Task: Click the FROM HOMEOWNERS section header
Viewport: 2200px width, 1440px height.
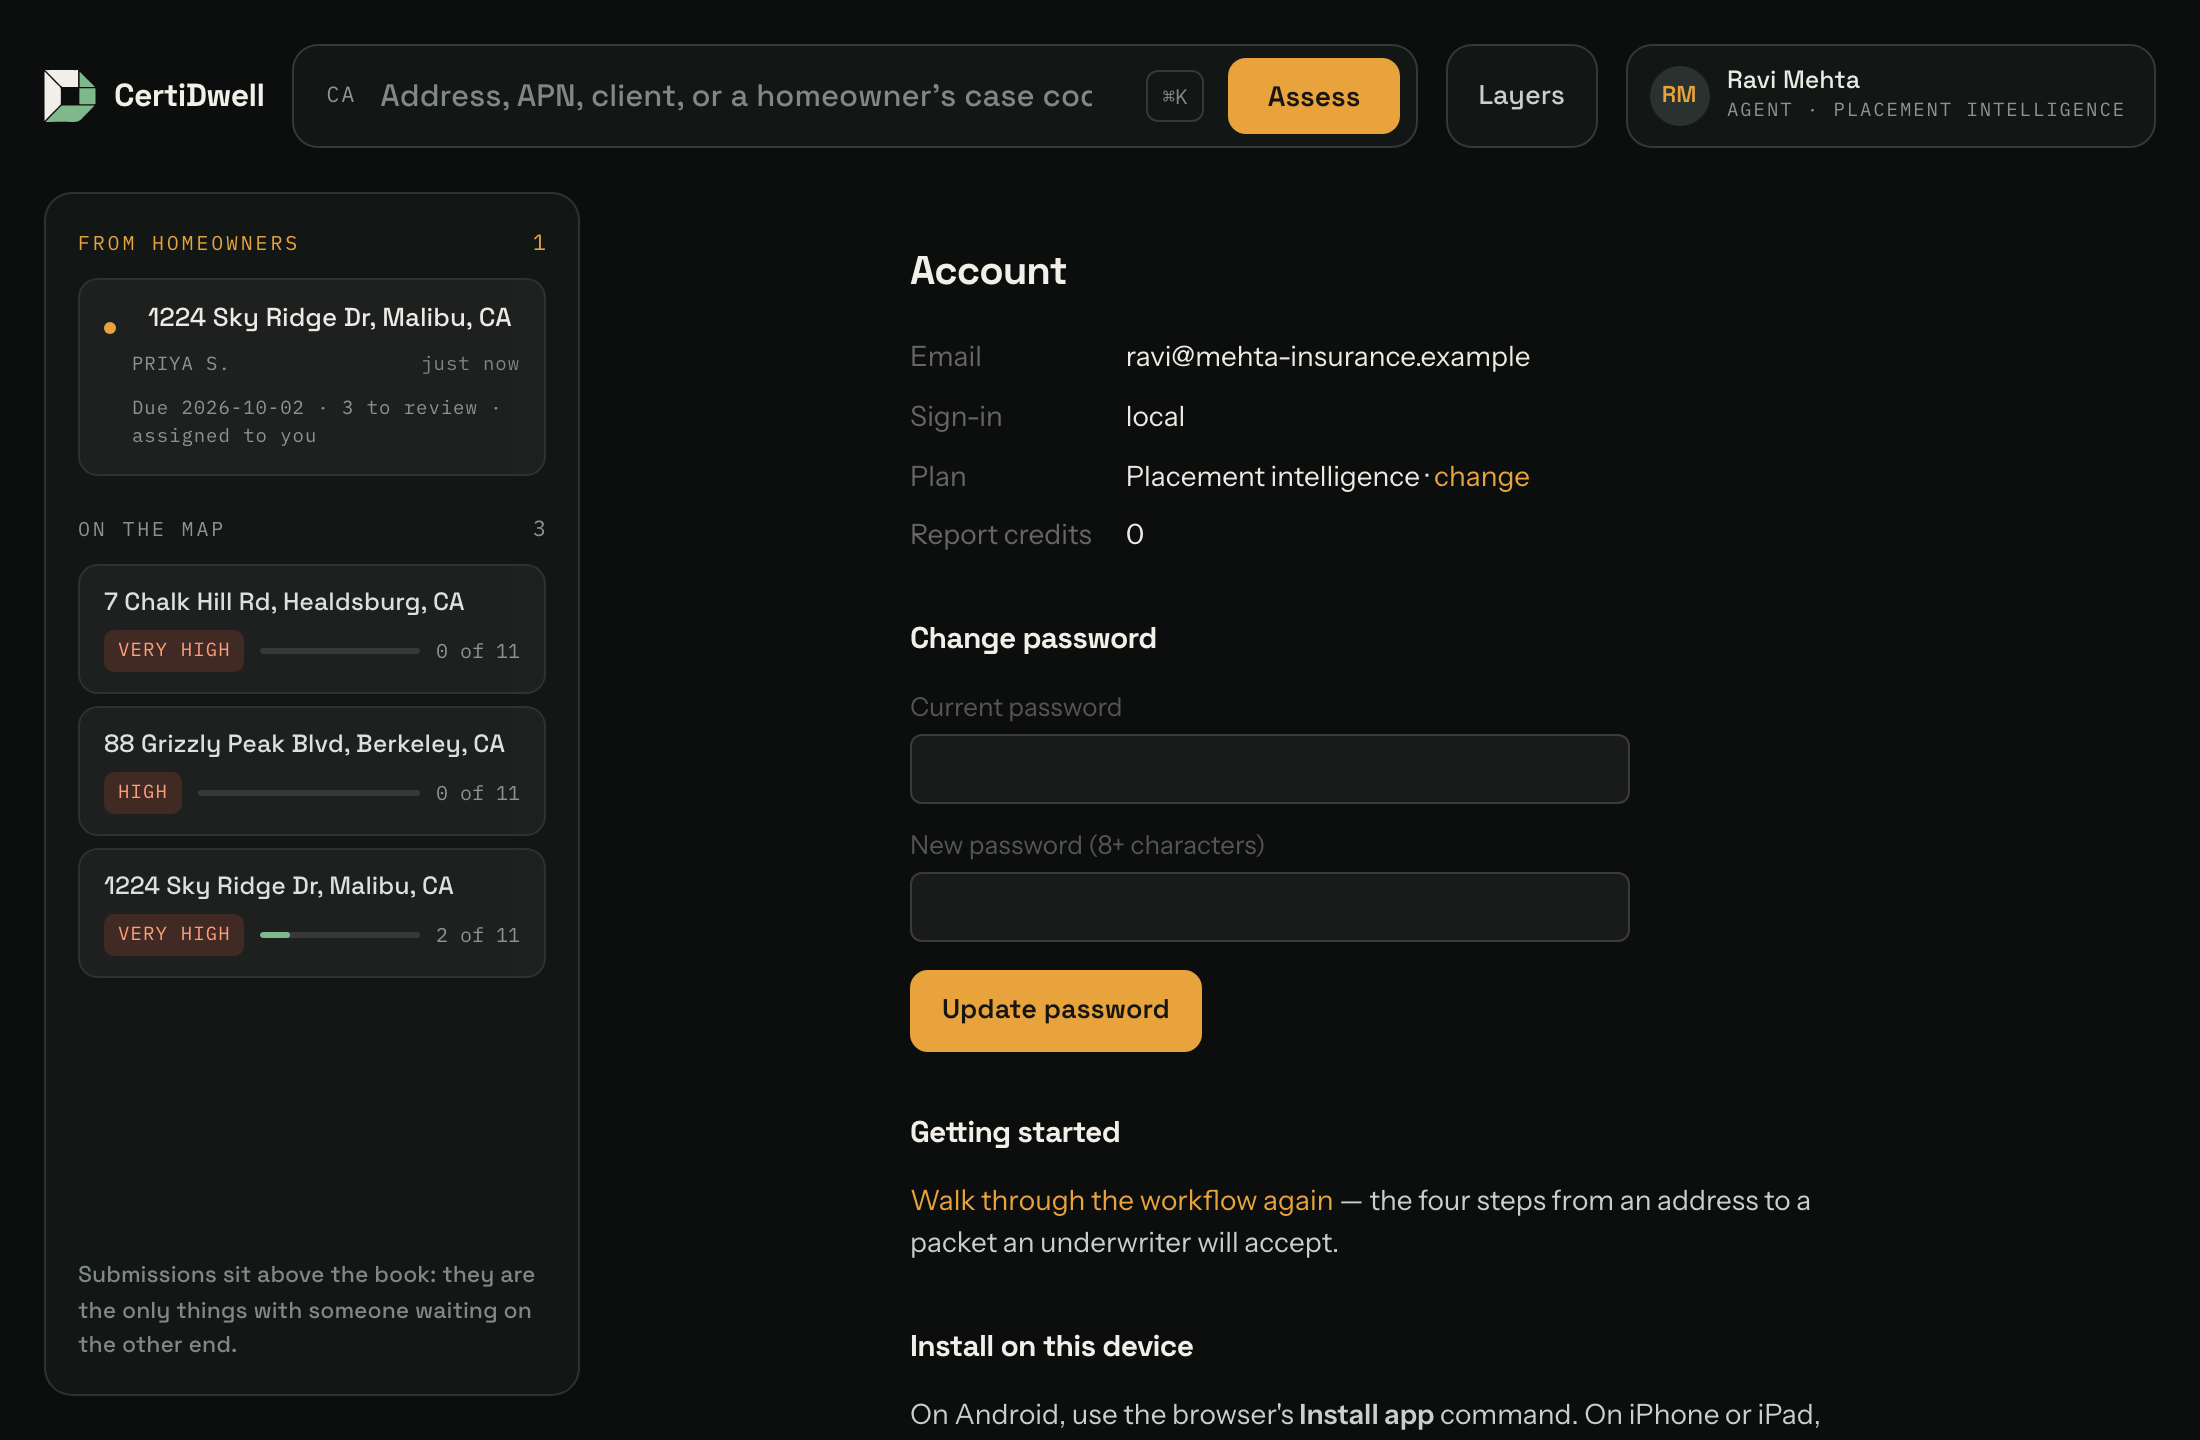Action: tap(188, 243)
